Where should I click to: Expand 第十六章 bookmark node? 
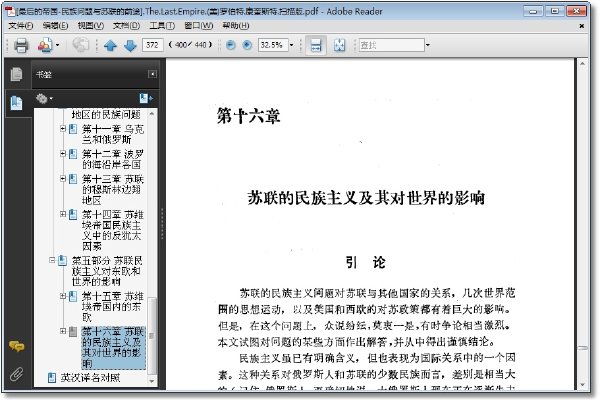(63, 331)
